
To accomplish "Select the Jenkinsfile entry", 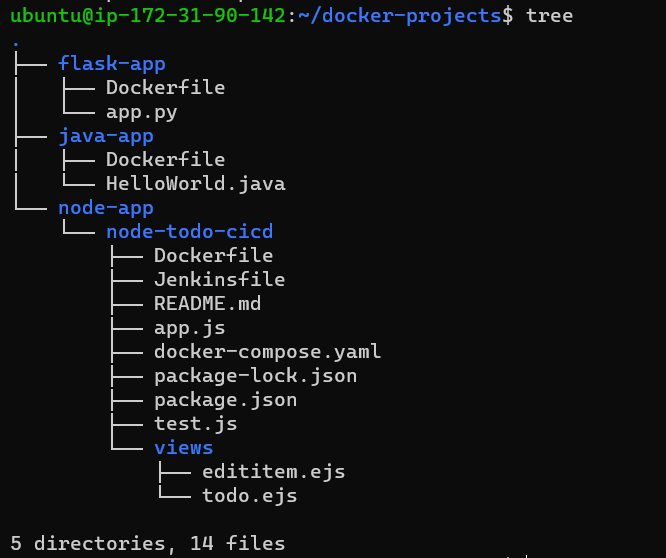I will coord(219,279).
